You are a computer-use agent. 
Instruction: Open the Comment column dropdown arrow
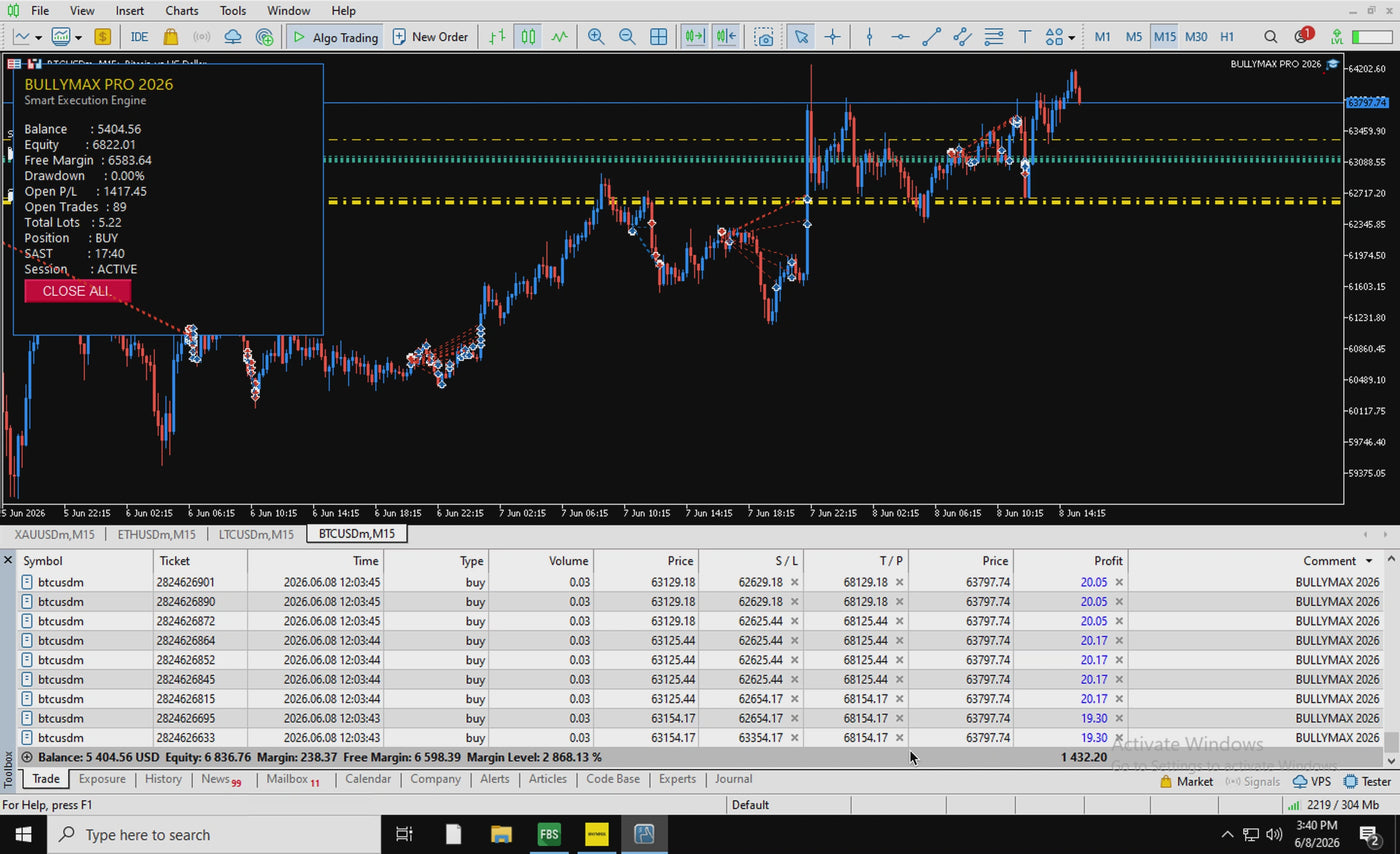[x=1368, y=561]
